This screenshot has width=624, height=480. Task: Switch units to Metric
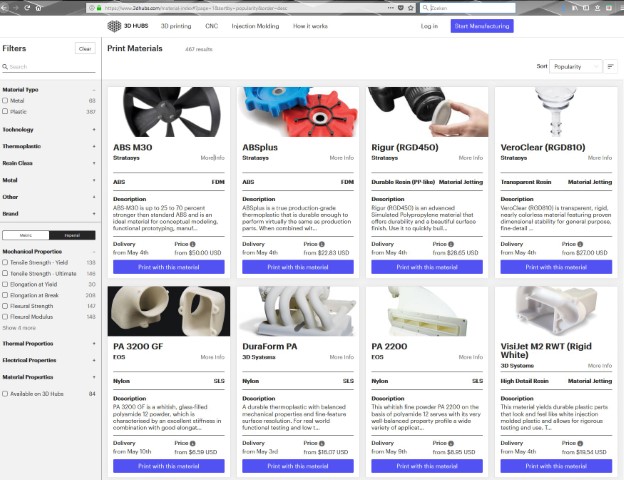[26, 235]
